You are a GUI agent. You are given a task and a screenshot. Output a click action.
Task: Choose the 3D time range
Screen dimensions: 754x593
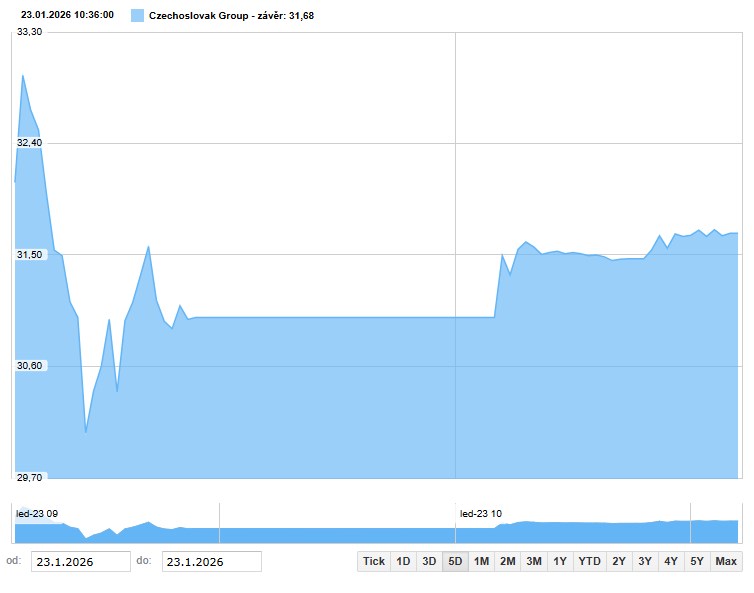429,561
